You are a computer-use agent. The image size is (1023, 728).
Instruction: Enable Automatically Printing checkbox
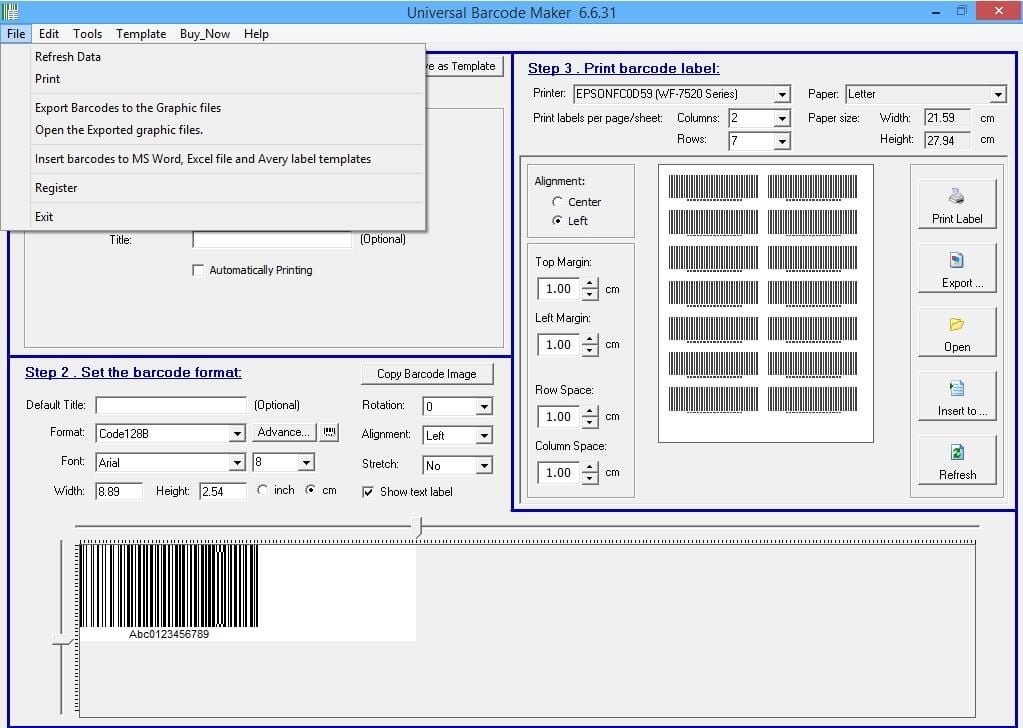[x=198, y=270]
